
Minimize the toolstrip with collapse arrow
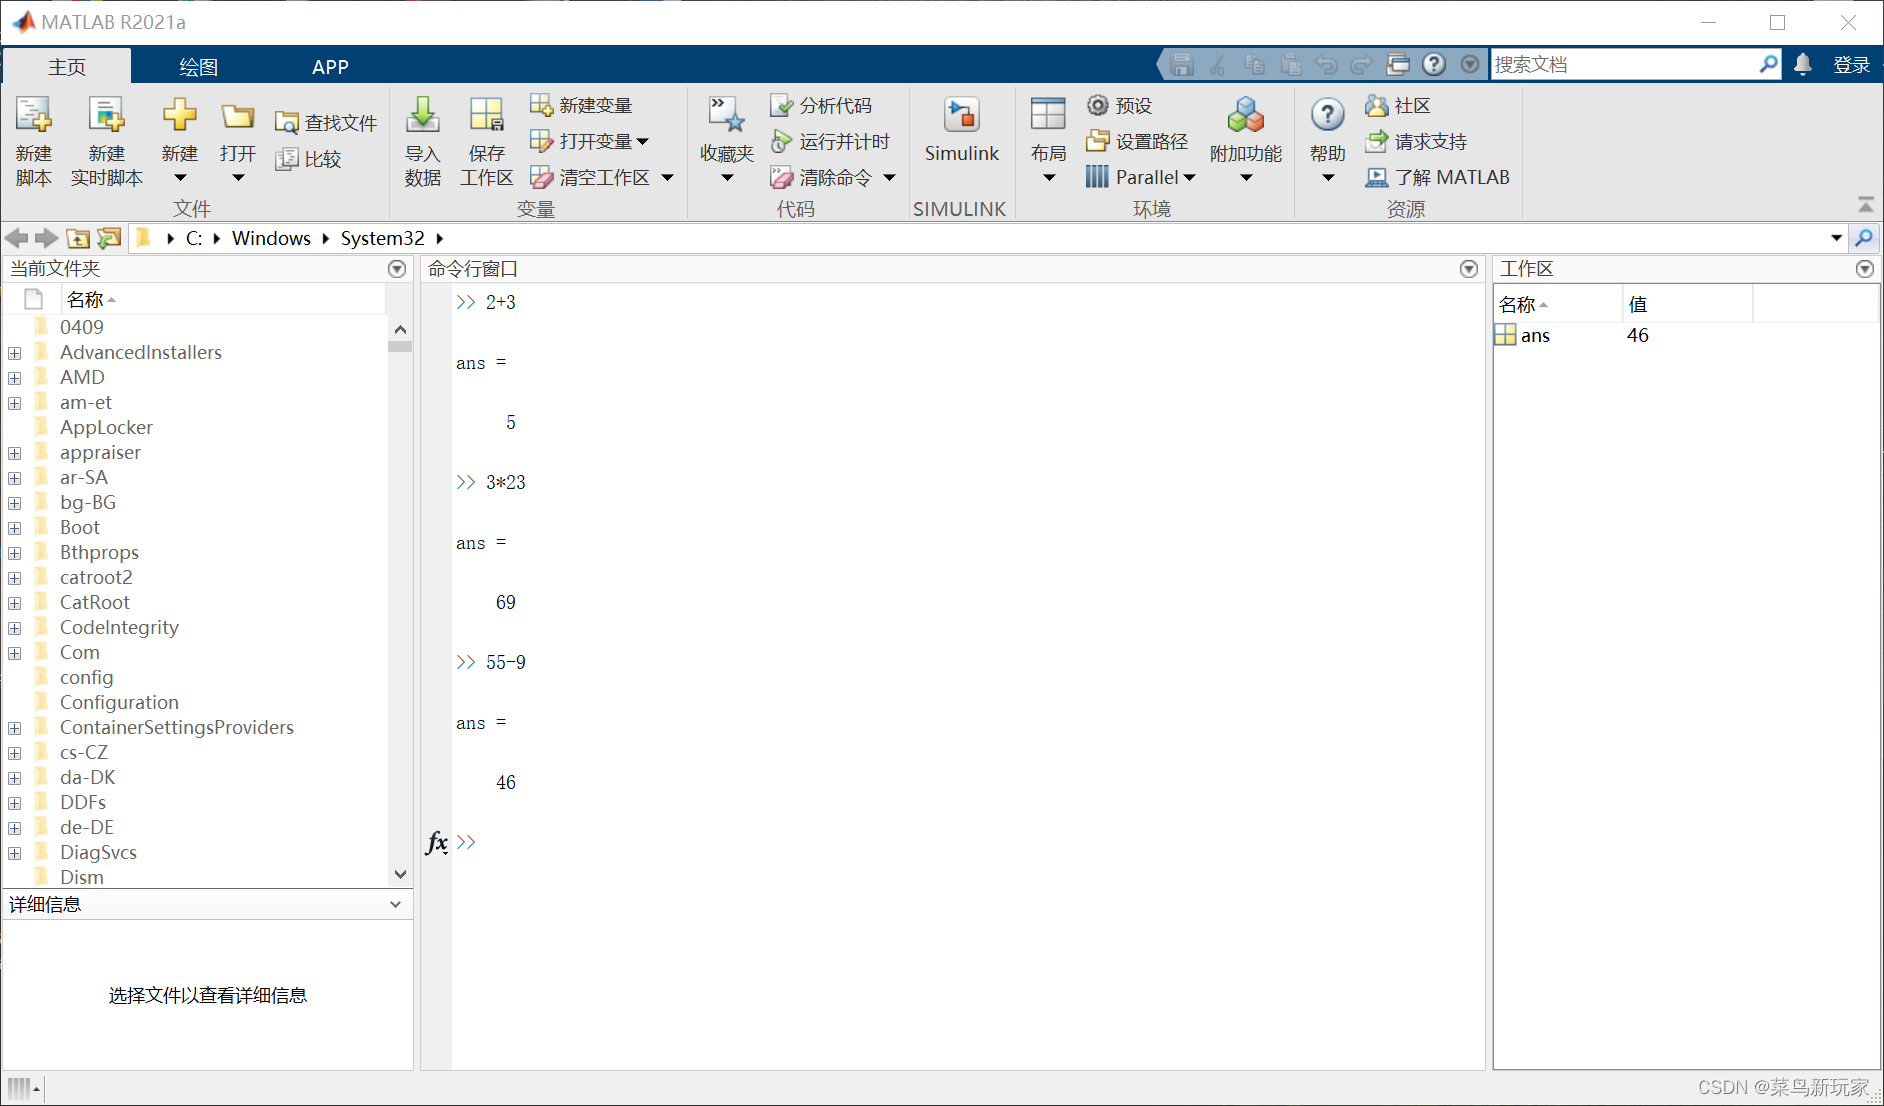(x=1865, y=204)
